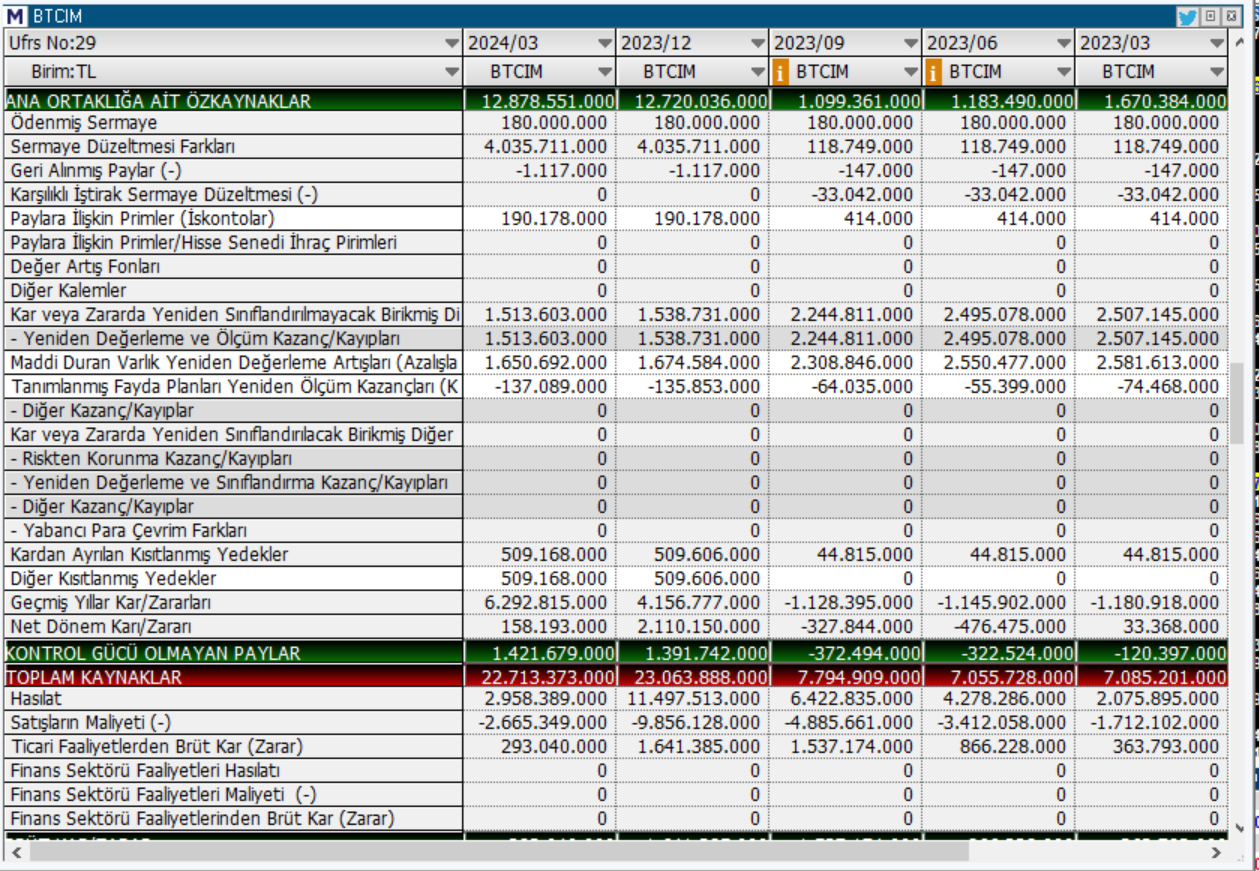
Task: Click the 12.720.036.000 cell for 2023/12
Action: [693, 100]
